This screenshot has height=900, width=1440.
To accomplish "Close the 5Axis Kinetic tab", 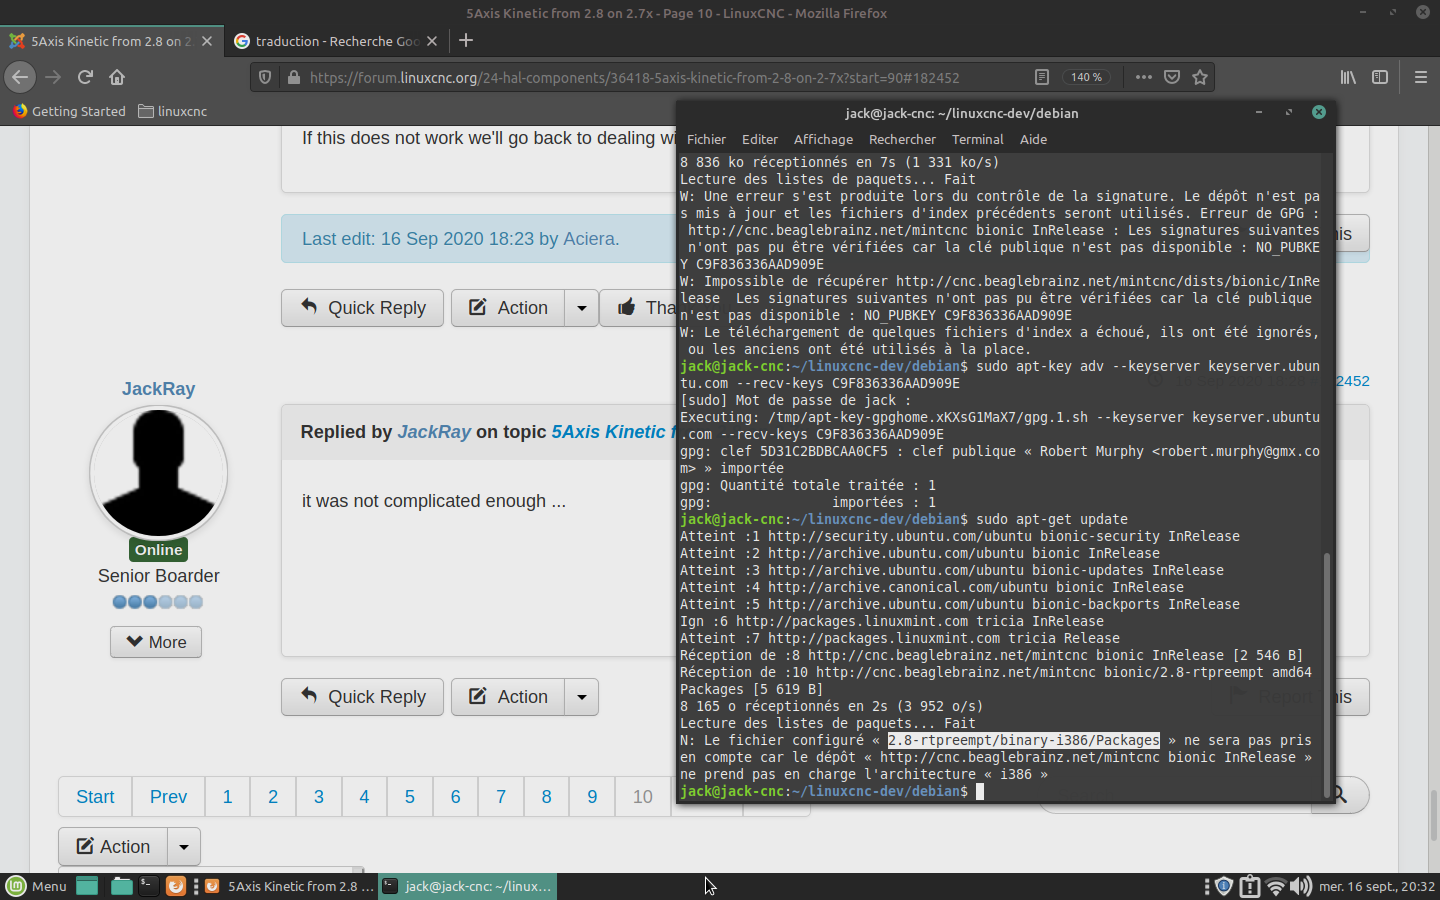I will click(x=207, y=41).
